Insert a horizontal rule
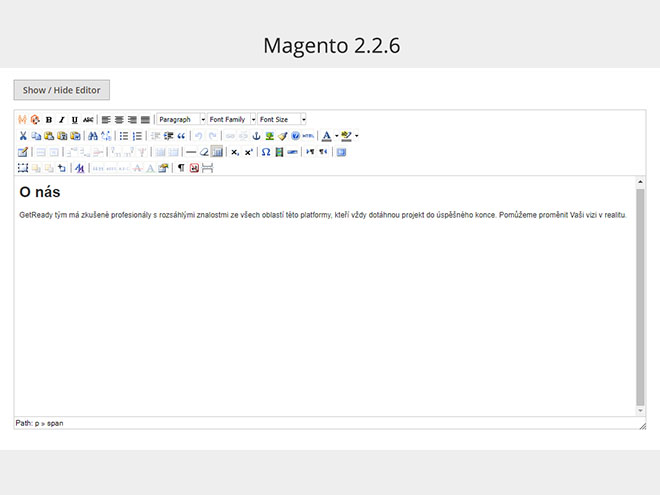 click(x=191, y=152)
